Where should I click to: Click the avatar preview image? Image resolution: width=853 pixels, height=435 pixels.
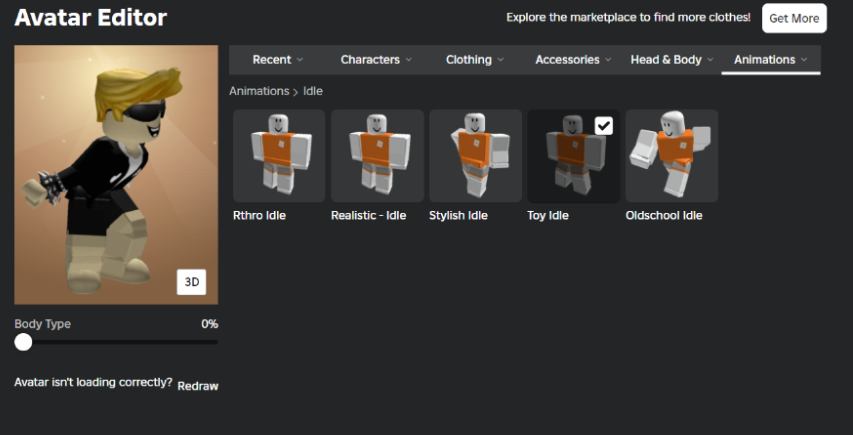click(116, 175)
